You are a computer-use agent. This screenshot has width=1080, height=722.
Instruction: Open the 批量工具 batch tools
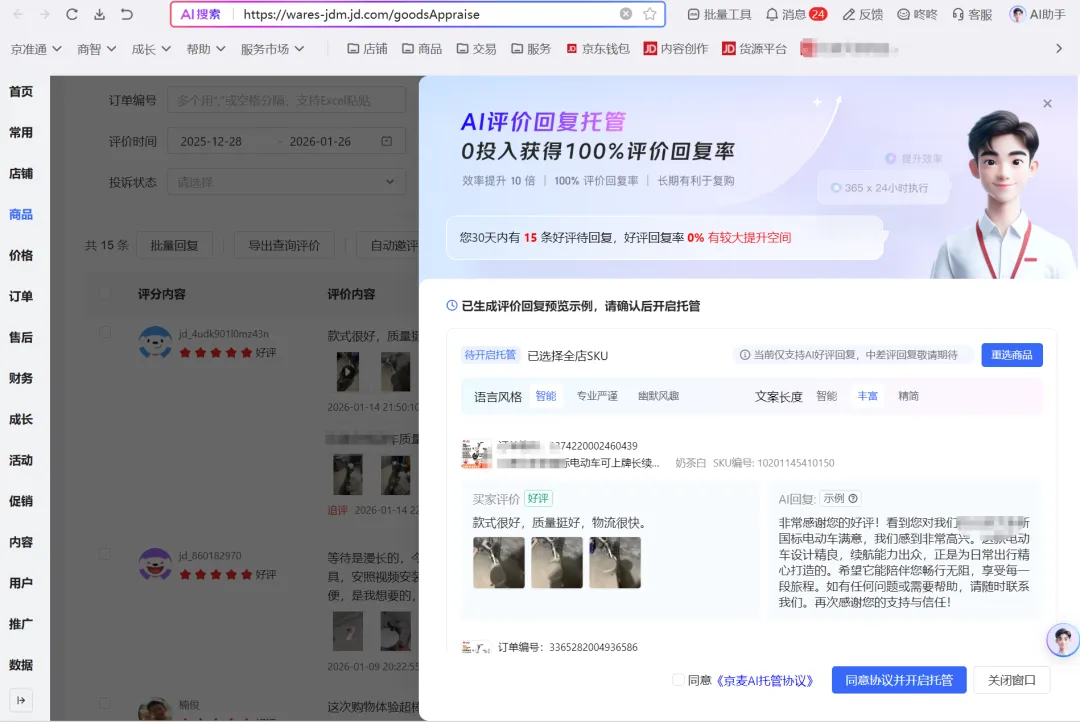coord(720,14)
